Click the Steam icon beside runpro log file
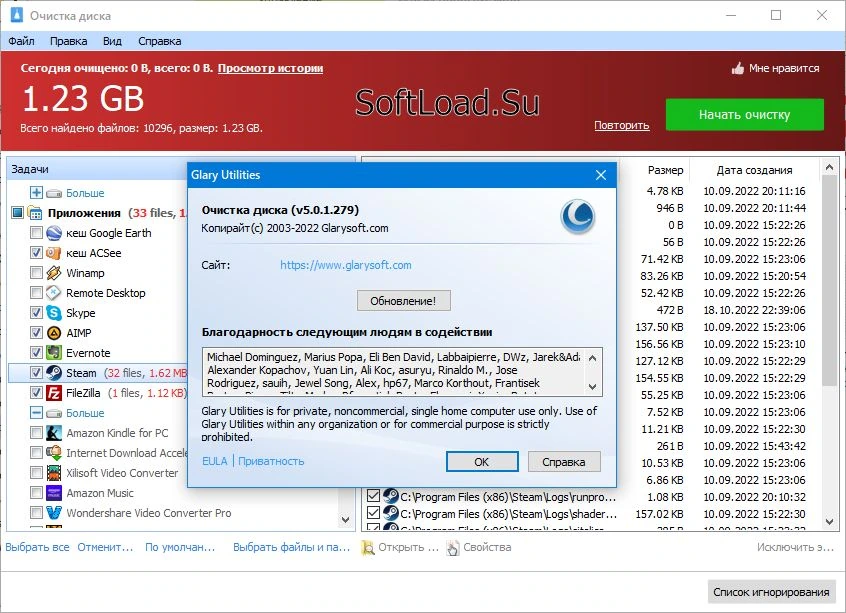Image resolution: width=846 pixels, height=613 pixels. coord(390,496)
